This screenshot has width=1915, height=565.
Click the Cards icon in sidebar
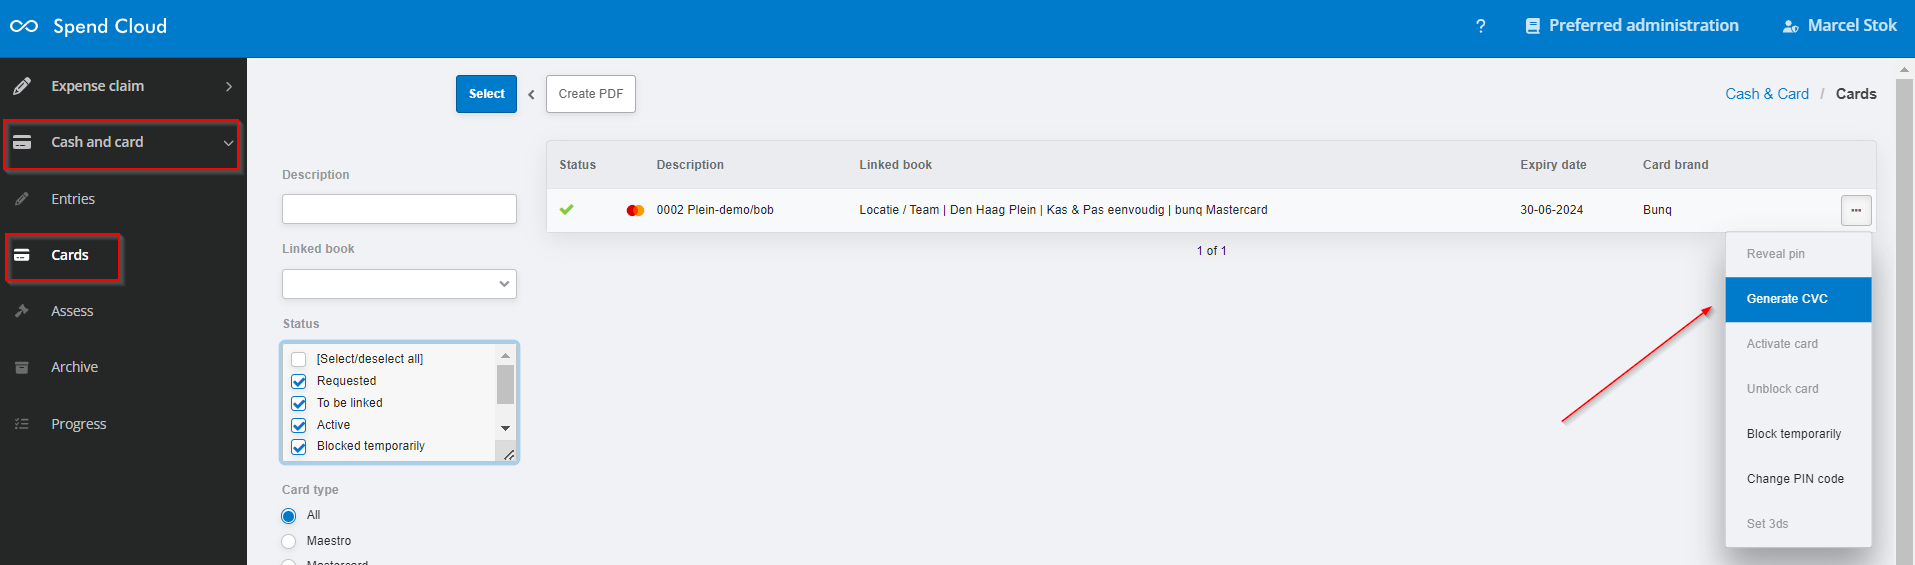(x=22, y=255)
